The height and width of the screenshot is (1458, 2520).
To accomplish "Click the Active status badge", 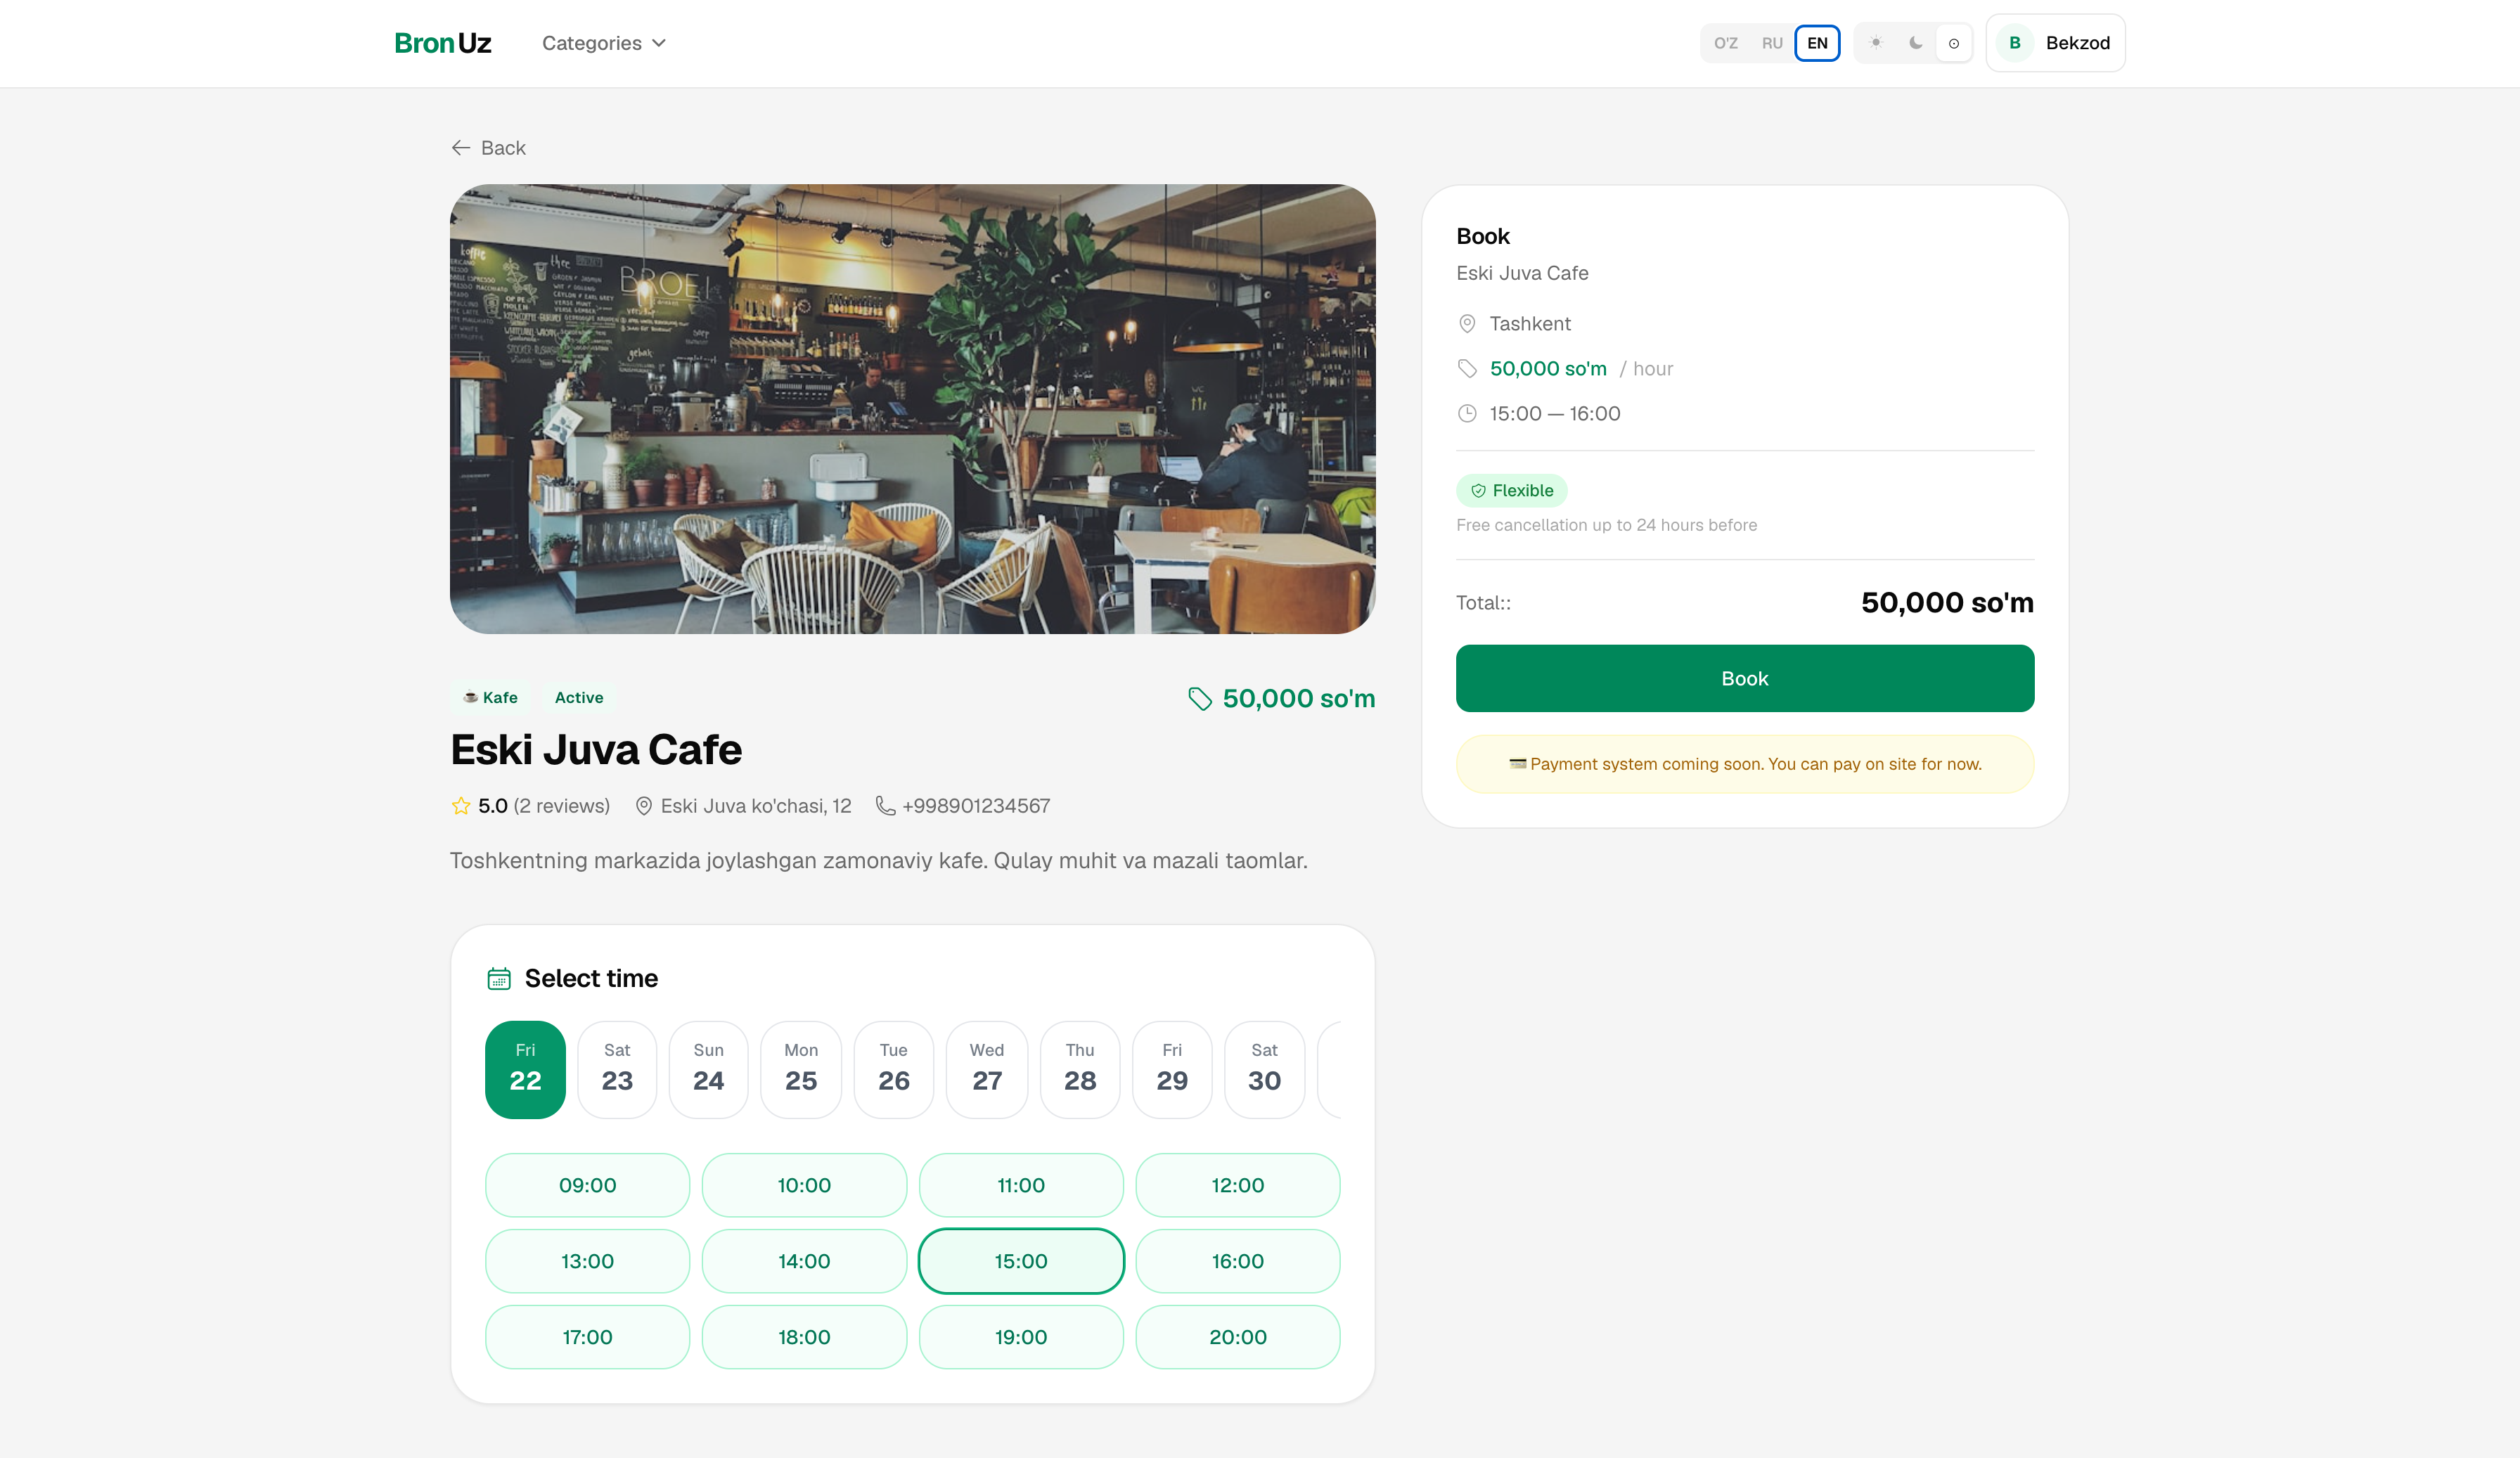I will (579, 697).
